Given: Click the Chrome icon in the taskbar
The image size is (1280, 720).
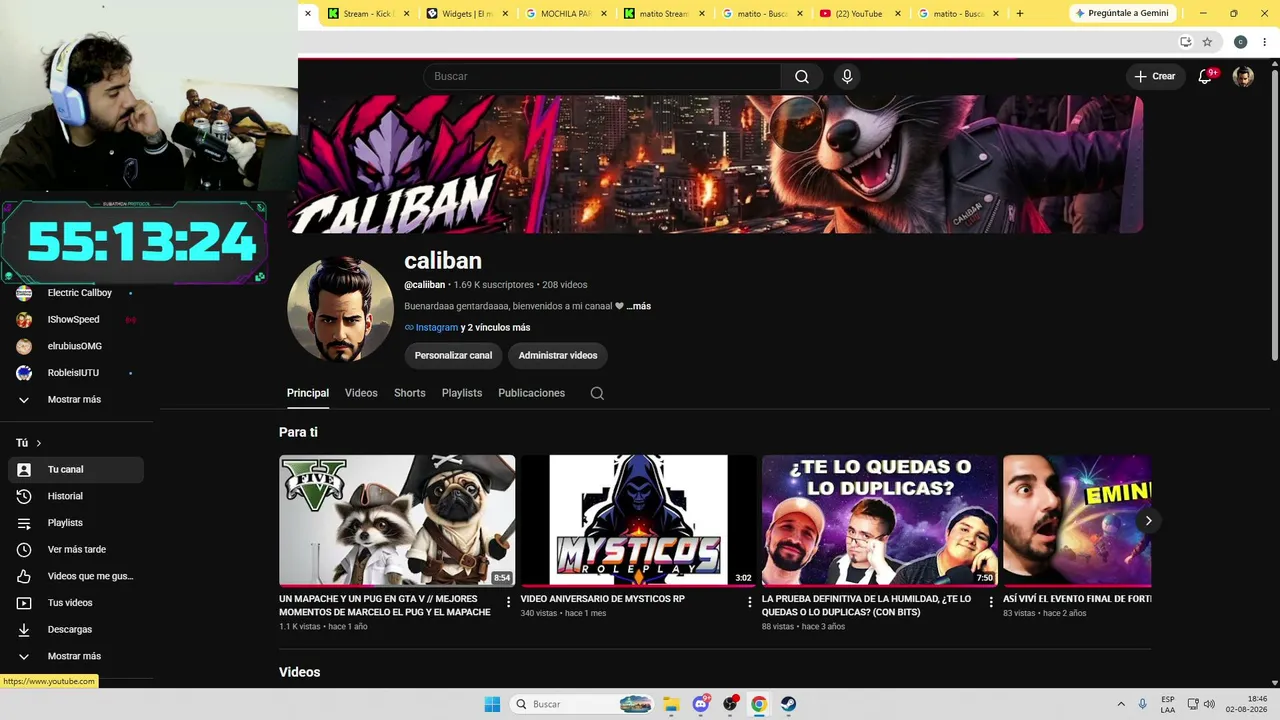Looking at the screenshot, I should pos(759,704).
